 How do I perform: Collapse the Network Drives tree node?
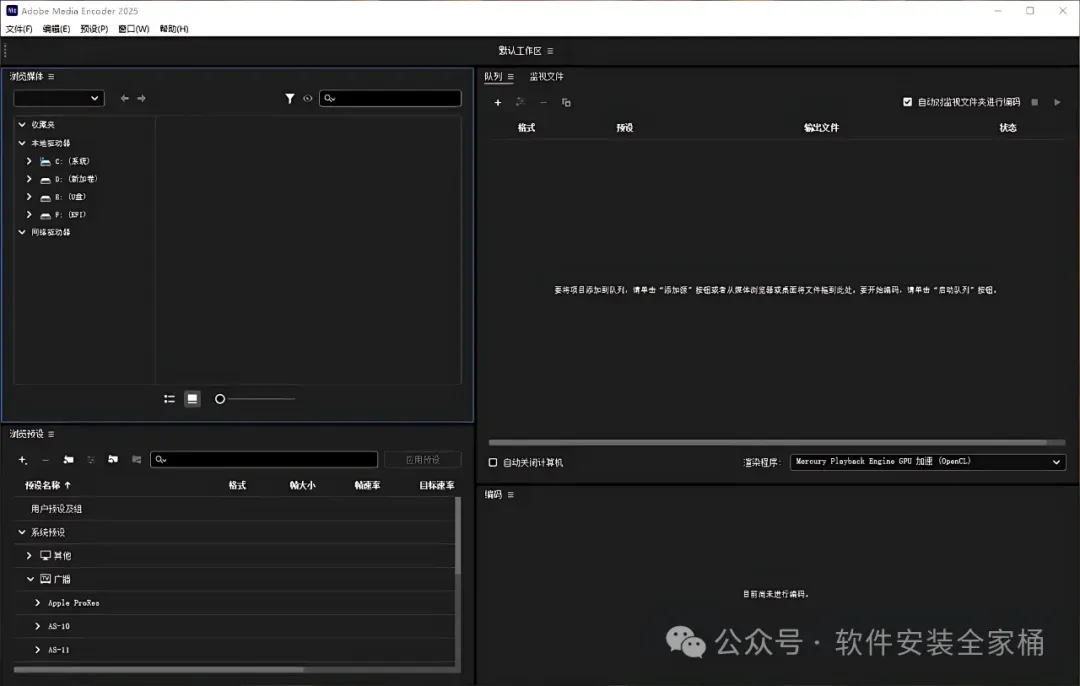(x=22, y=232)
